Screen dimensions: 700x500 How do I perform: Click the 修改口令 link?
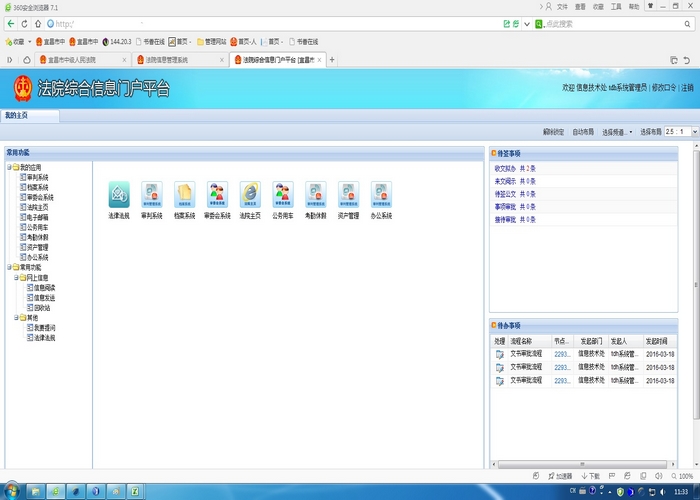[x=664, y=88]
